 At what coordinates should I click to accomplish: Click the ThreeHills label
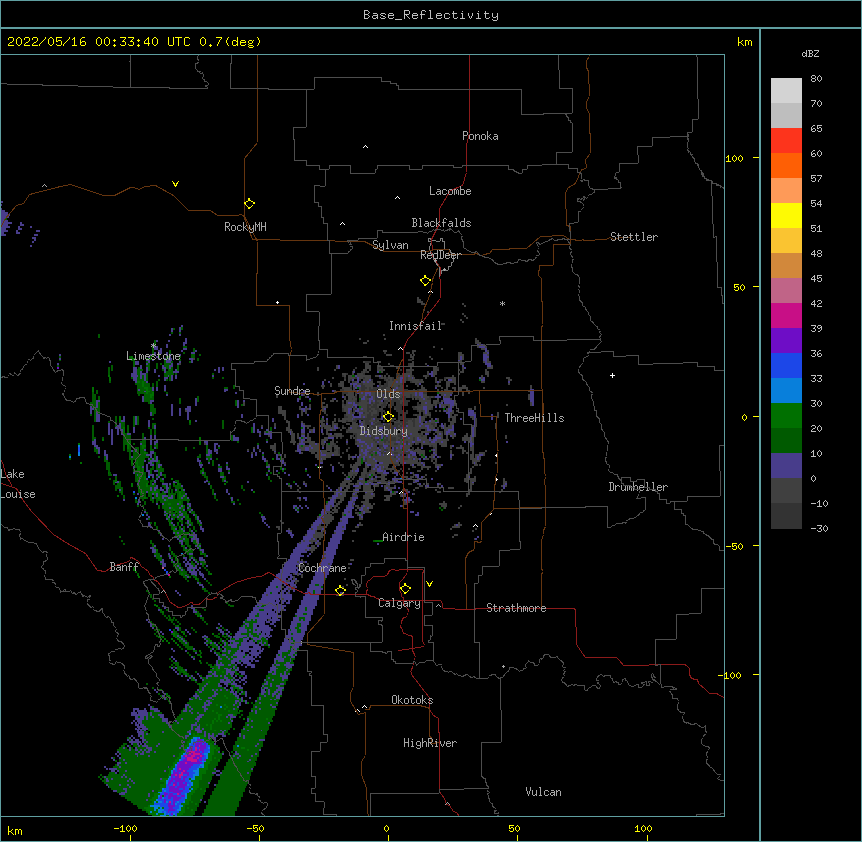tap(534, 418)
